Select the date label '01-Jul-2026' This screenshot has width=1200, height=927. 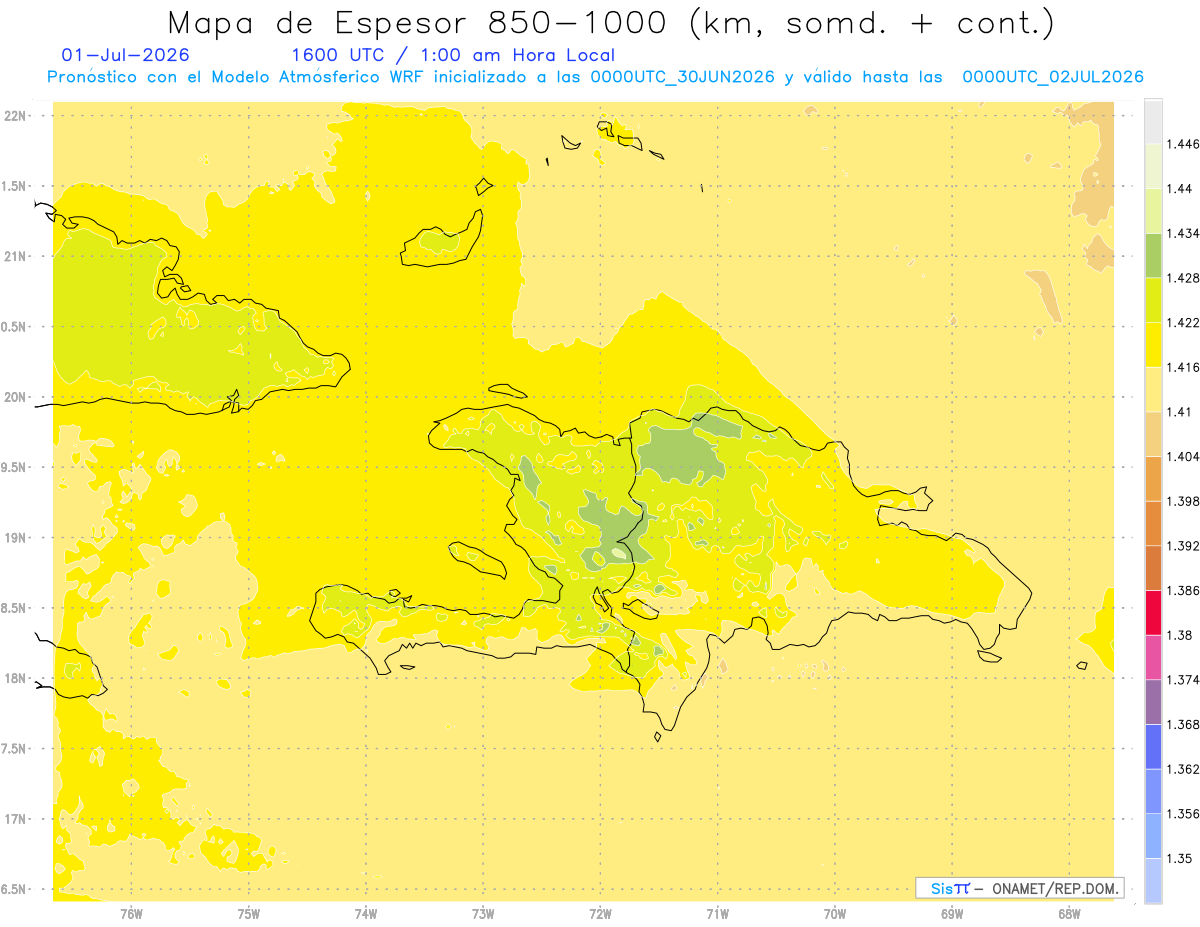point(125,55)
